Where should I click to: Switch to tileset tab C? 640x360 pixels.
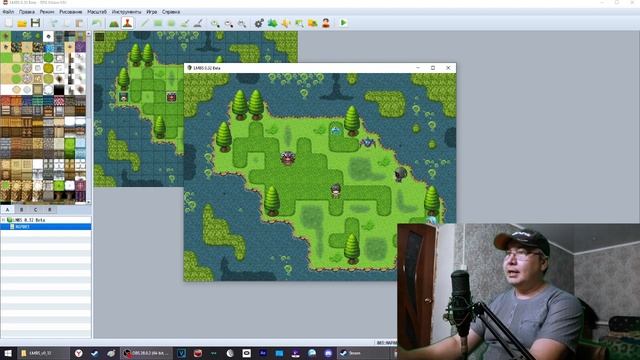tap(36, 209)
